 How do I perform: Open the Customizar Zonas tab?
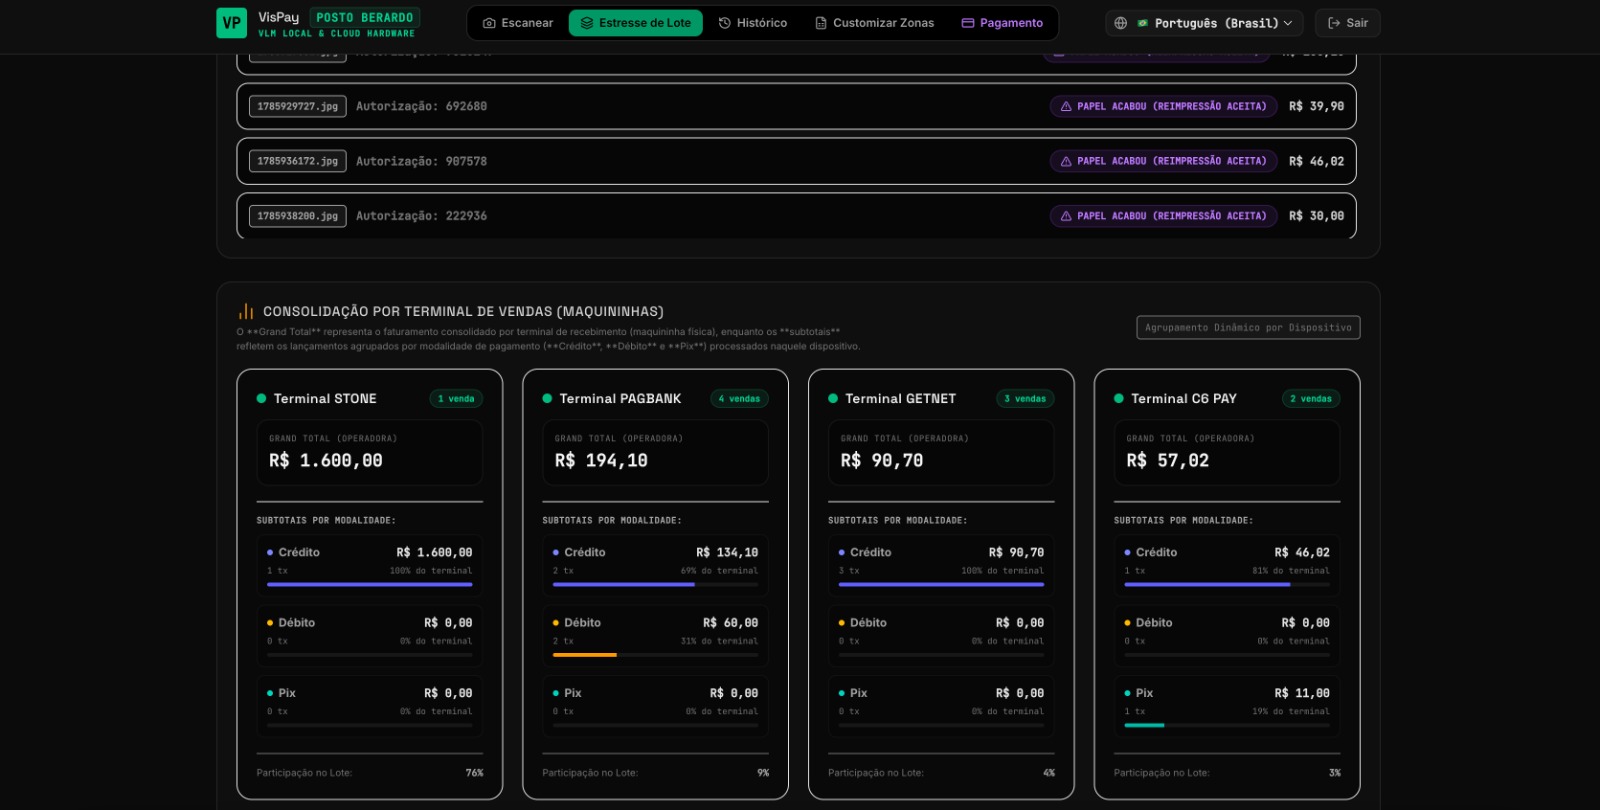[x=875, y=23]
